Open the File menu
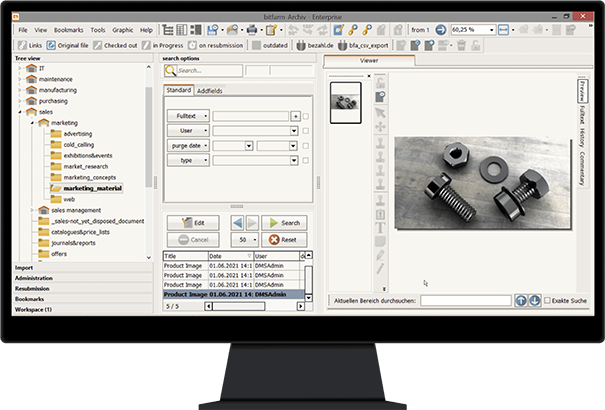The width and height of the screenshot is (605, 410). [x=23, y=30]
